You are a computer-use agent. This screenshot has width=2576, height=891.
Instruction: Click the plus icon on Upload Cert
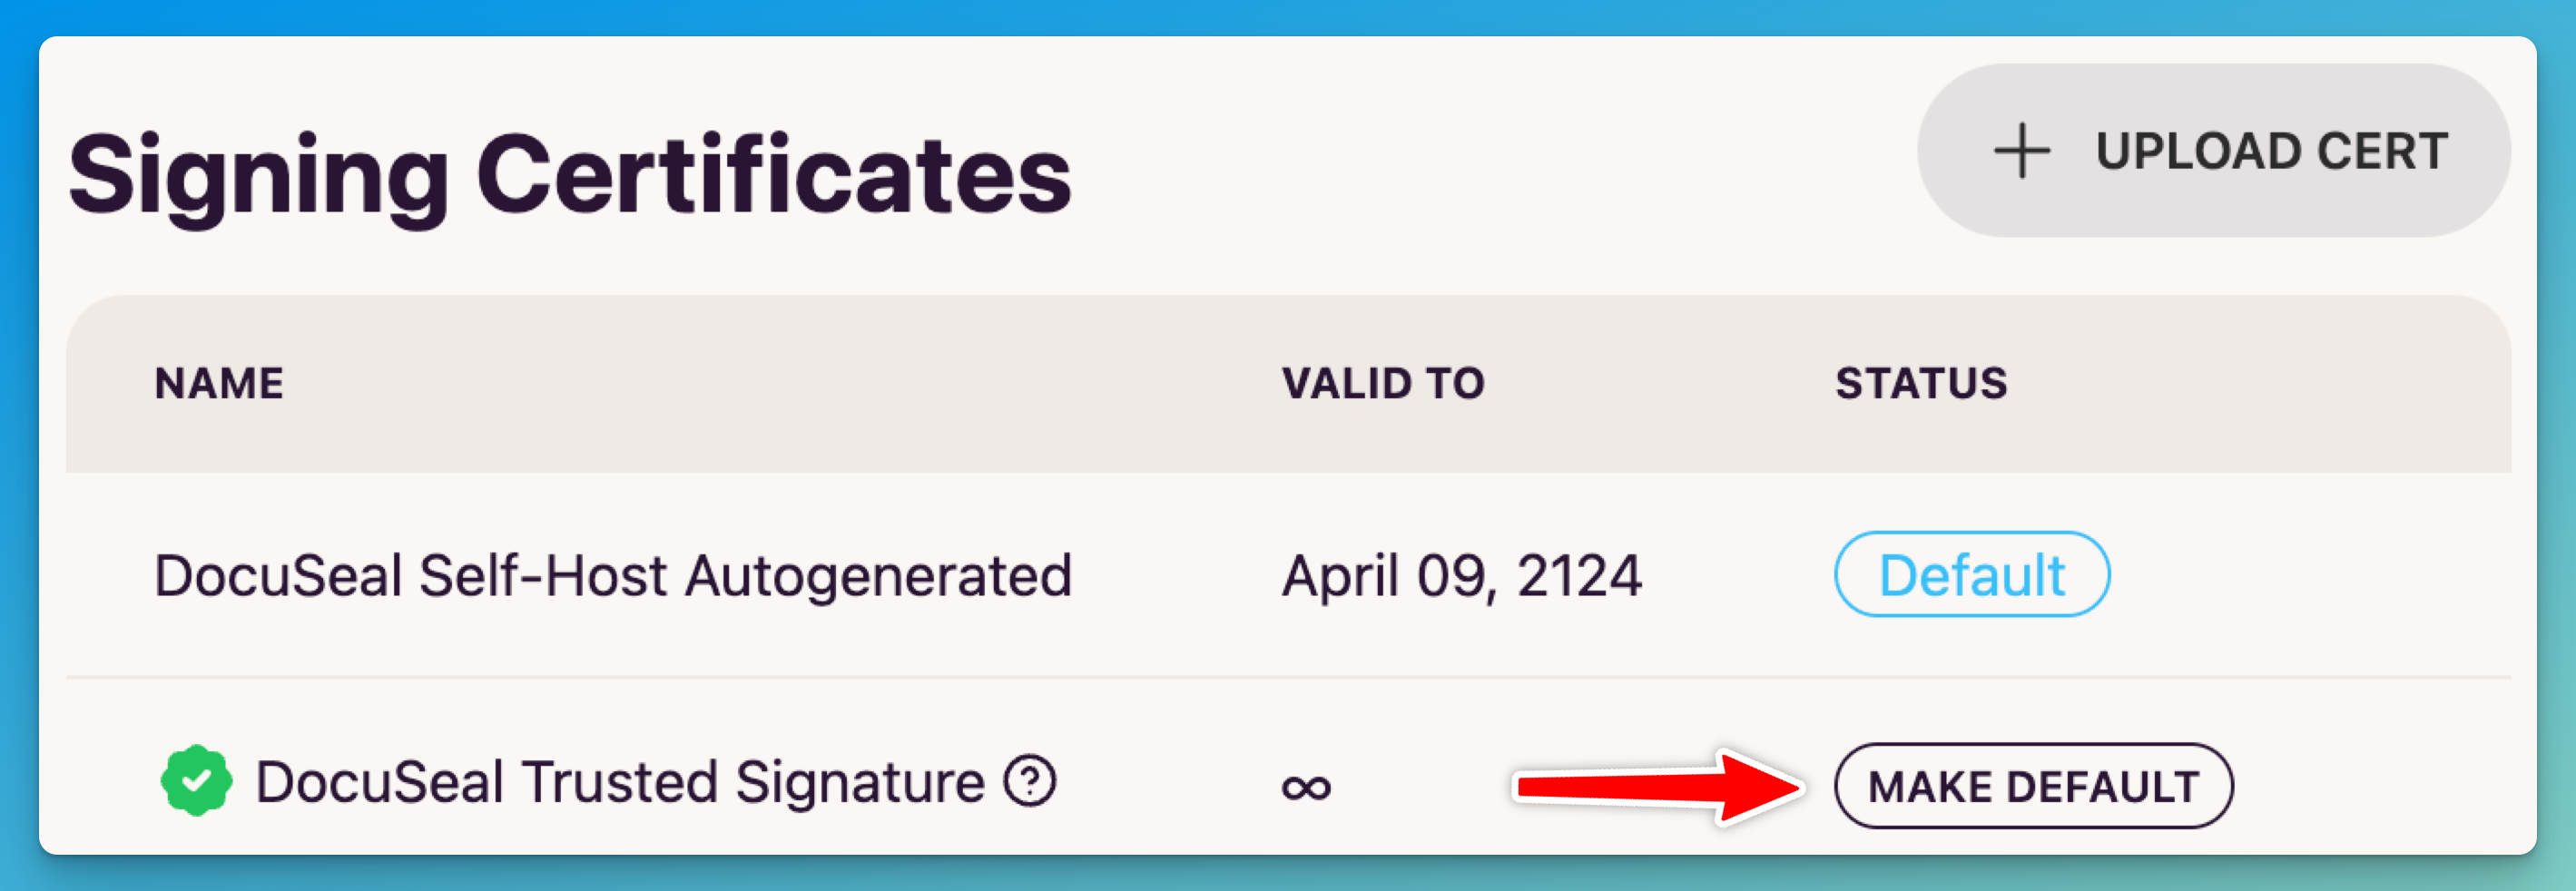pos(2021,151)
